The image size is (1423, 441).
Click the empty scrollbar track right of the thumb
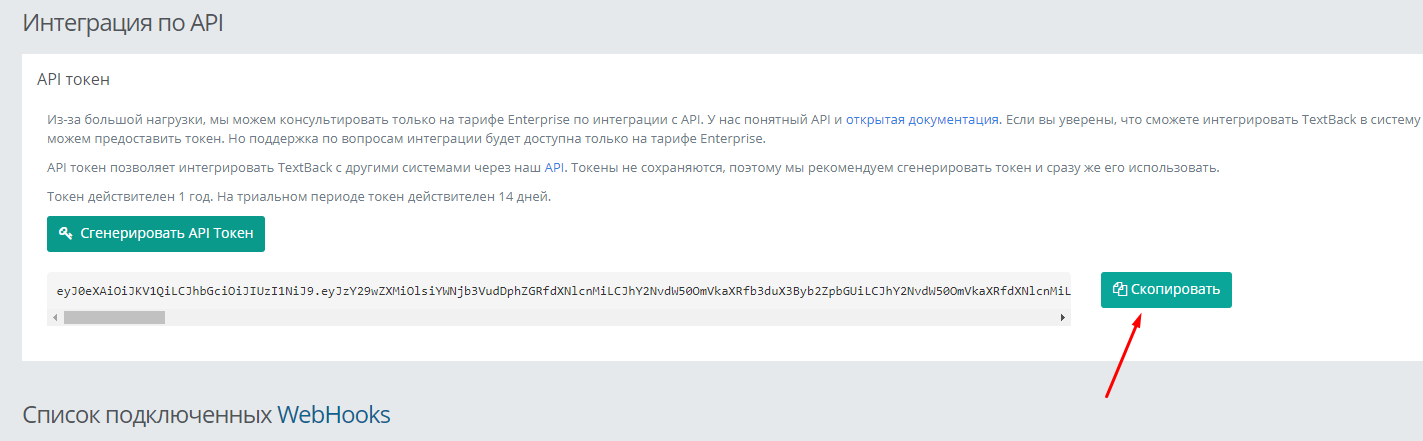tap(600, 317)
